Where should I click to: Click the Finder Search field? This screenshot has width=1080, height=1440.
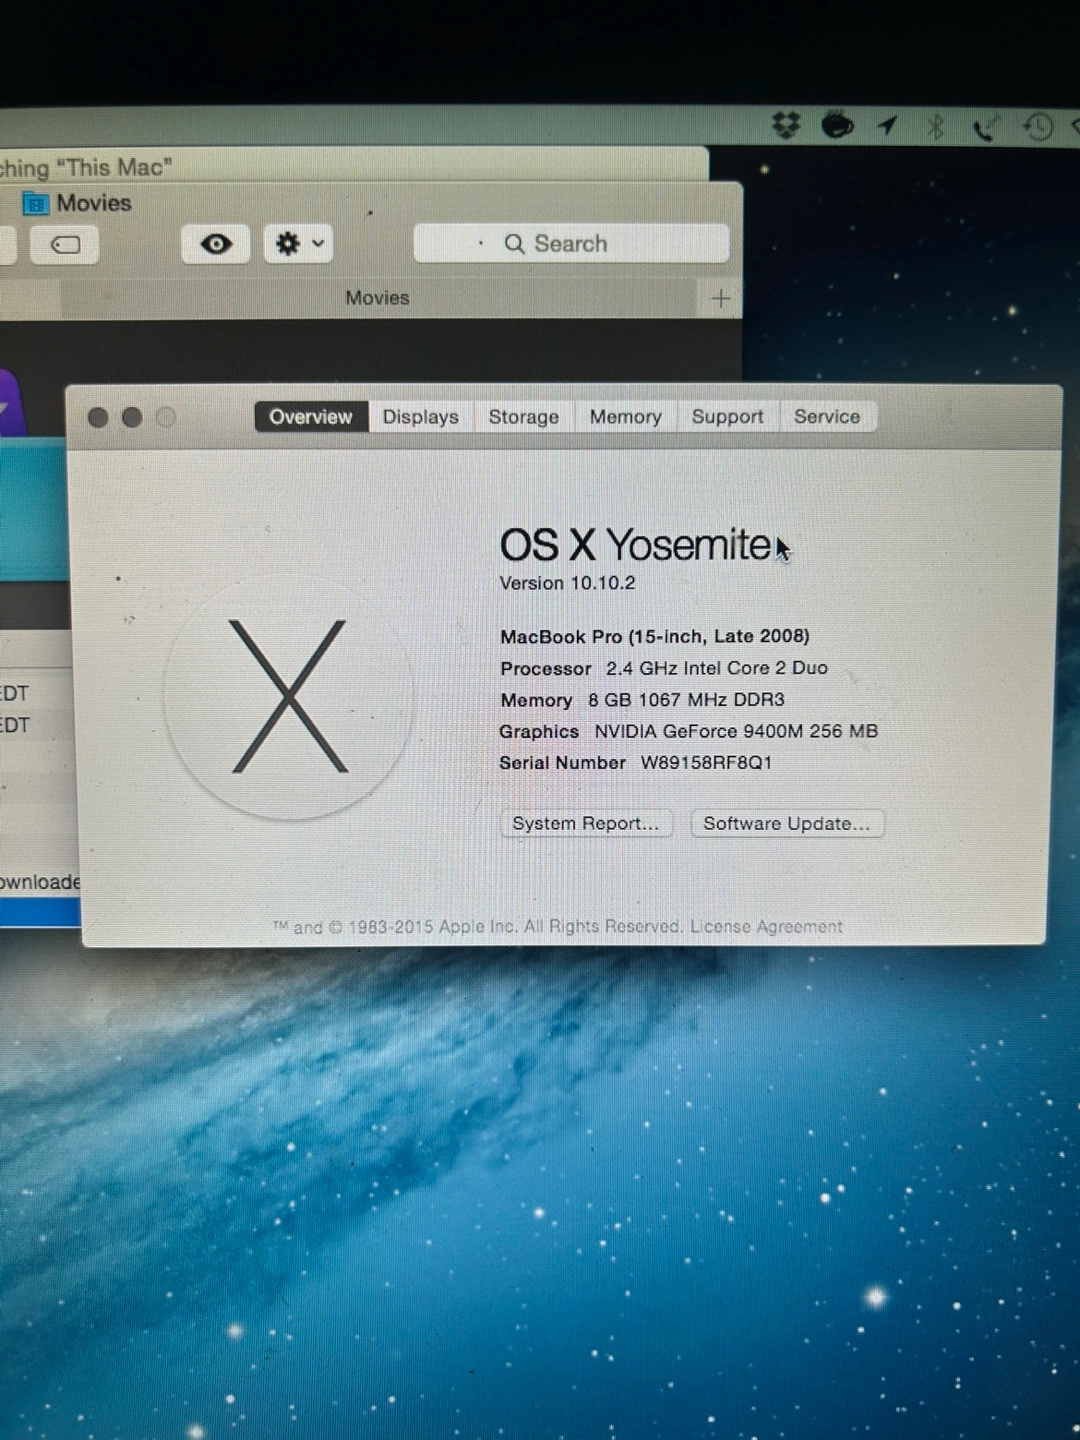coord(571,244)
